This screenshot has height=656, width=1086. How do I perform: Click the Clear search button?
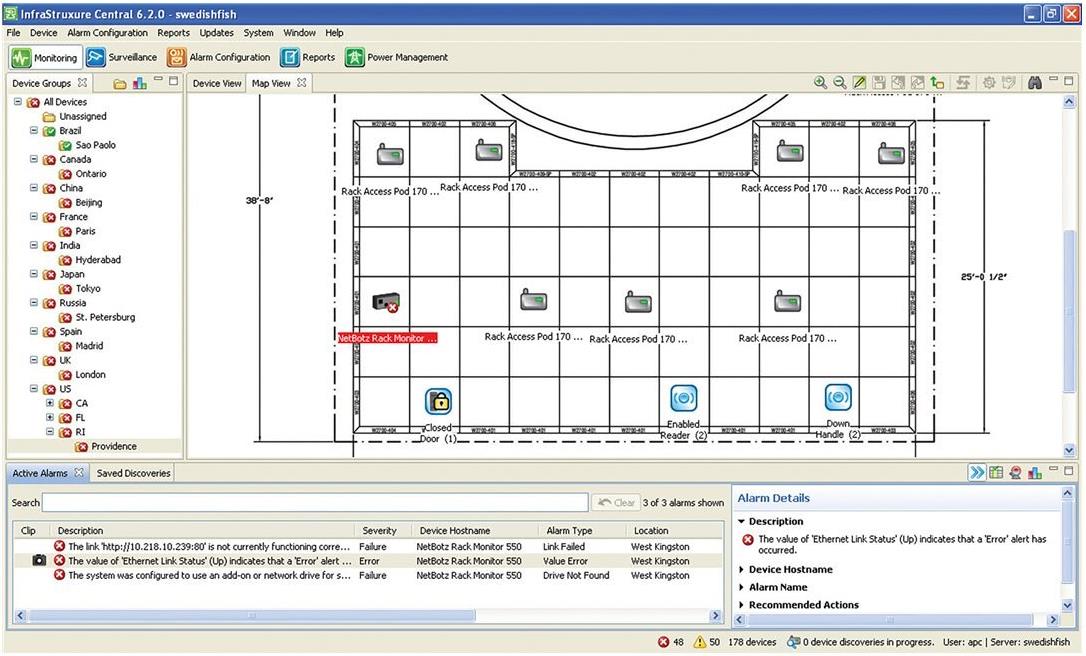click(616, 502)
